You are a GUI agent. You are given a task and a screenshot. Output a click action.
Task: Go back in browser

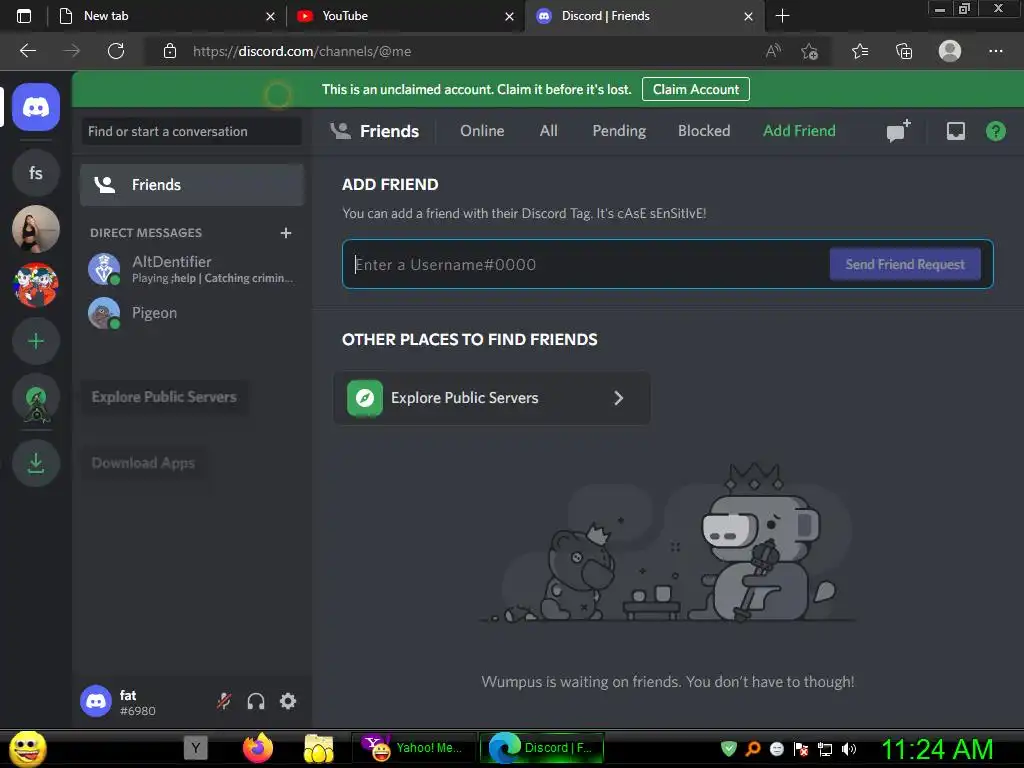[27, 51]
